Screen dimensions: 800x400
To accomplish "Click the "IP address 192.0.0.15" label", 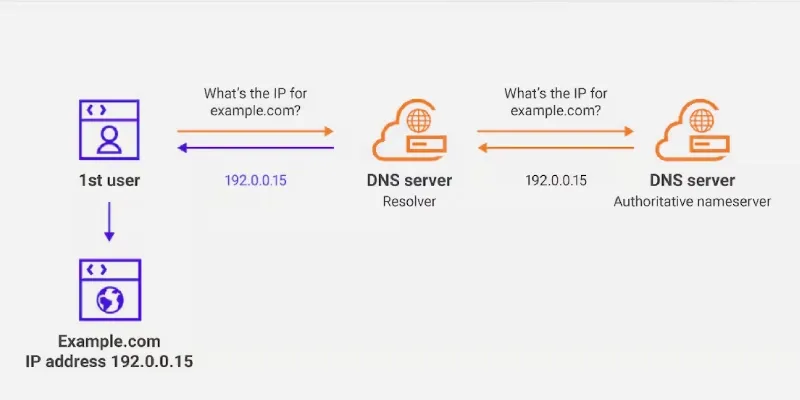I will click(x=109, y=360).
